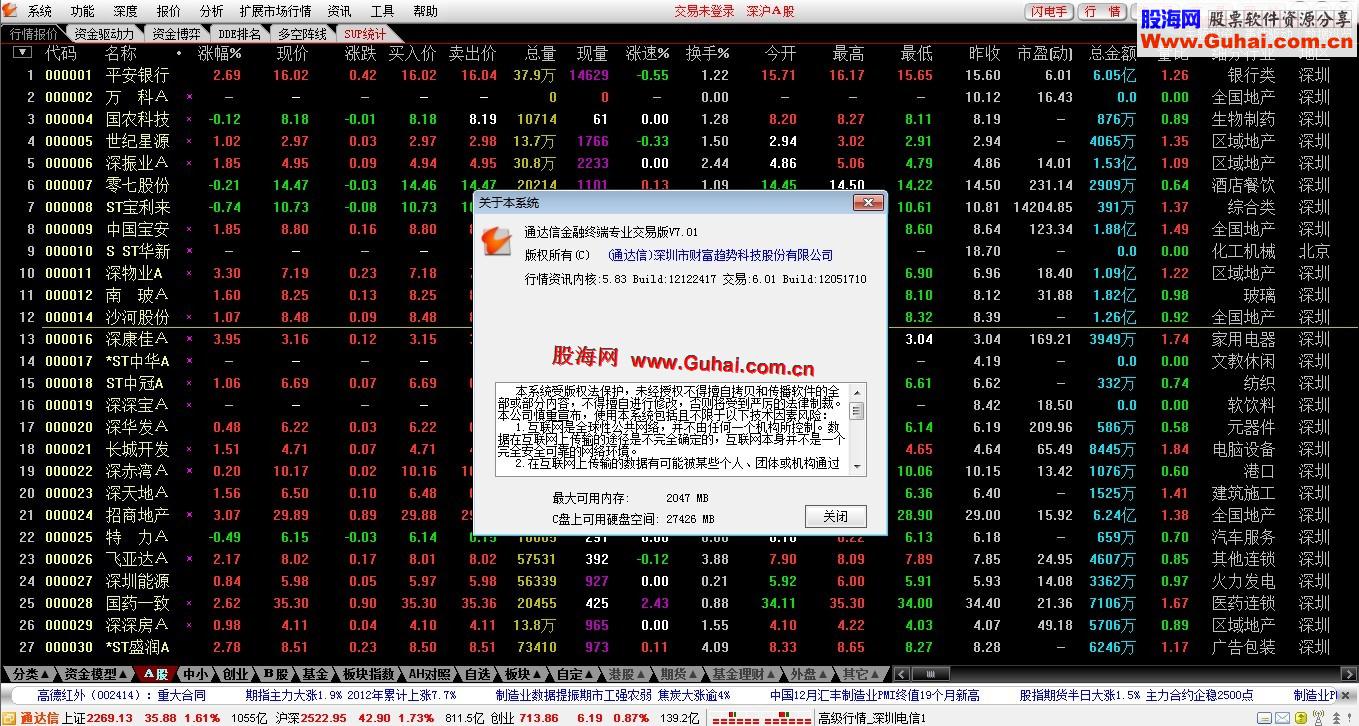Click the (通达信)深圳市财富趋势科技股份有限公司 link

click(x=720, y=256)
